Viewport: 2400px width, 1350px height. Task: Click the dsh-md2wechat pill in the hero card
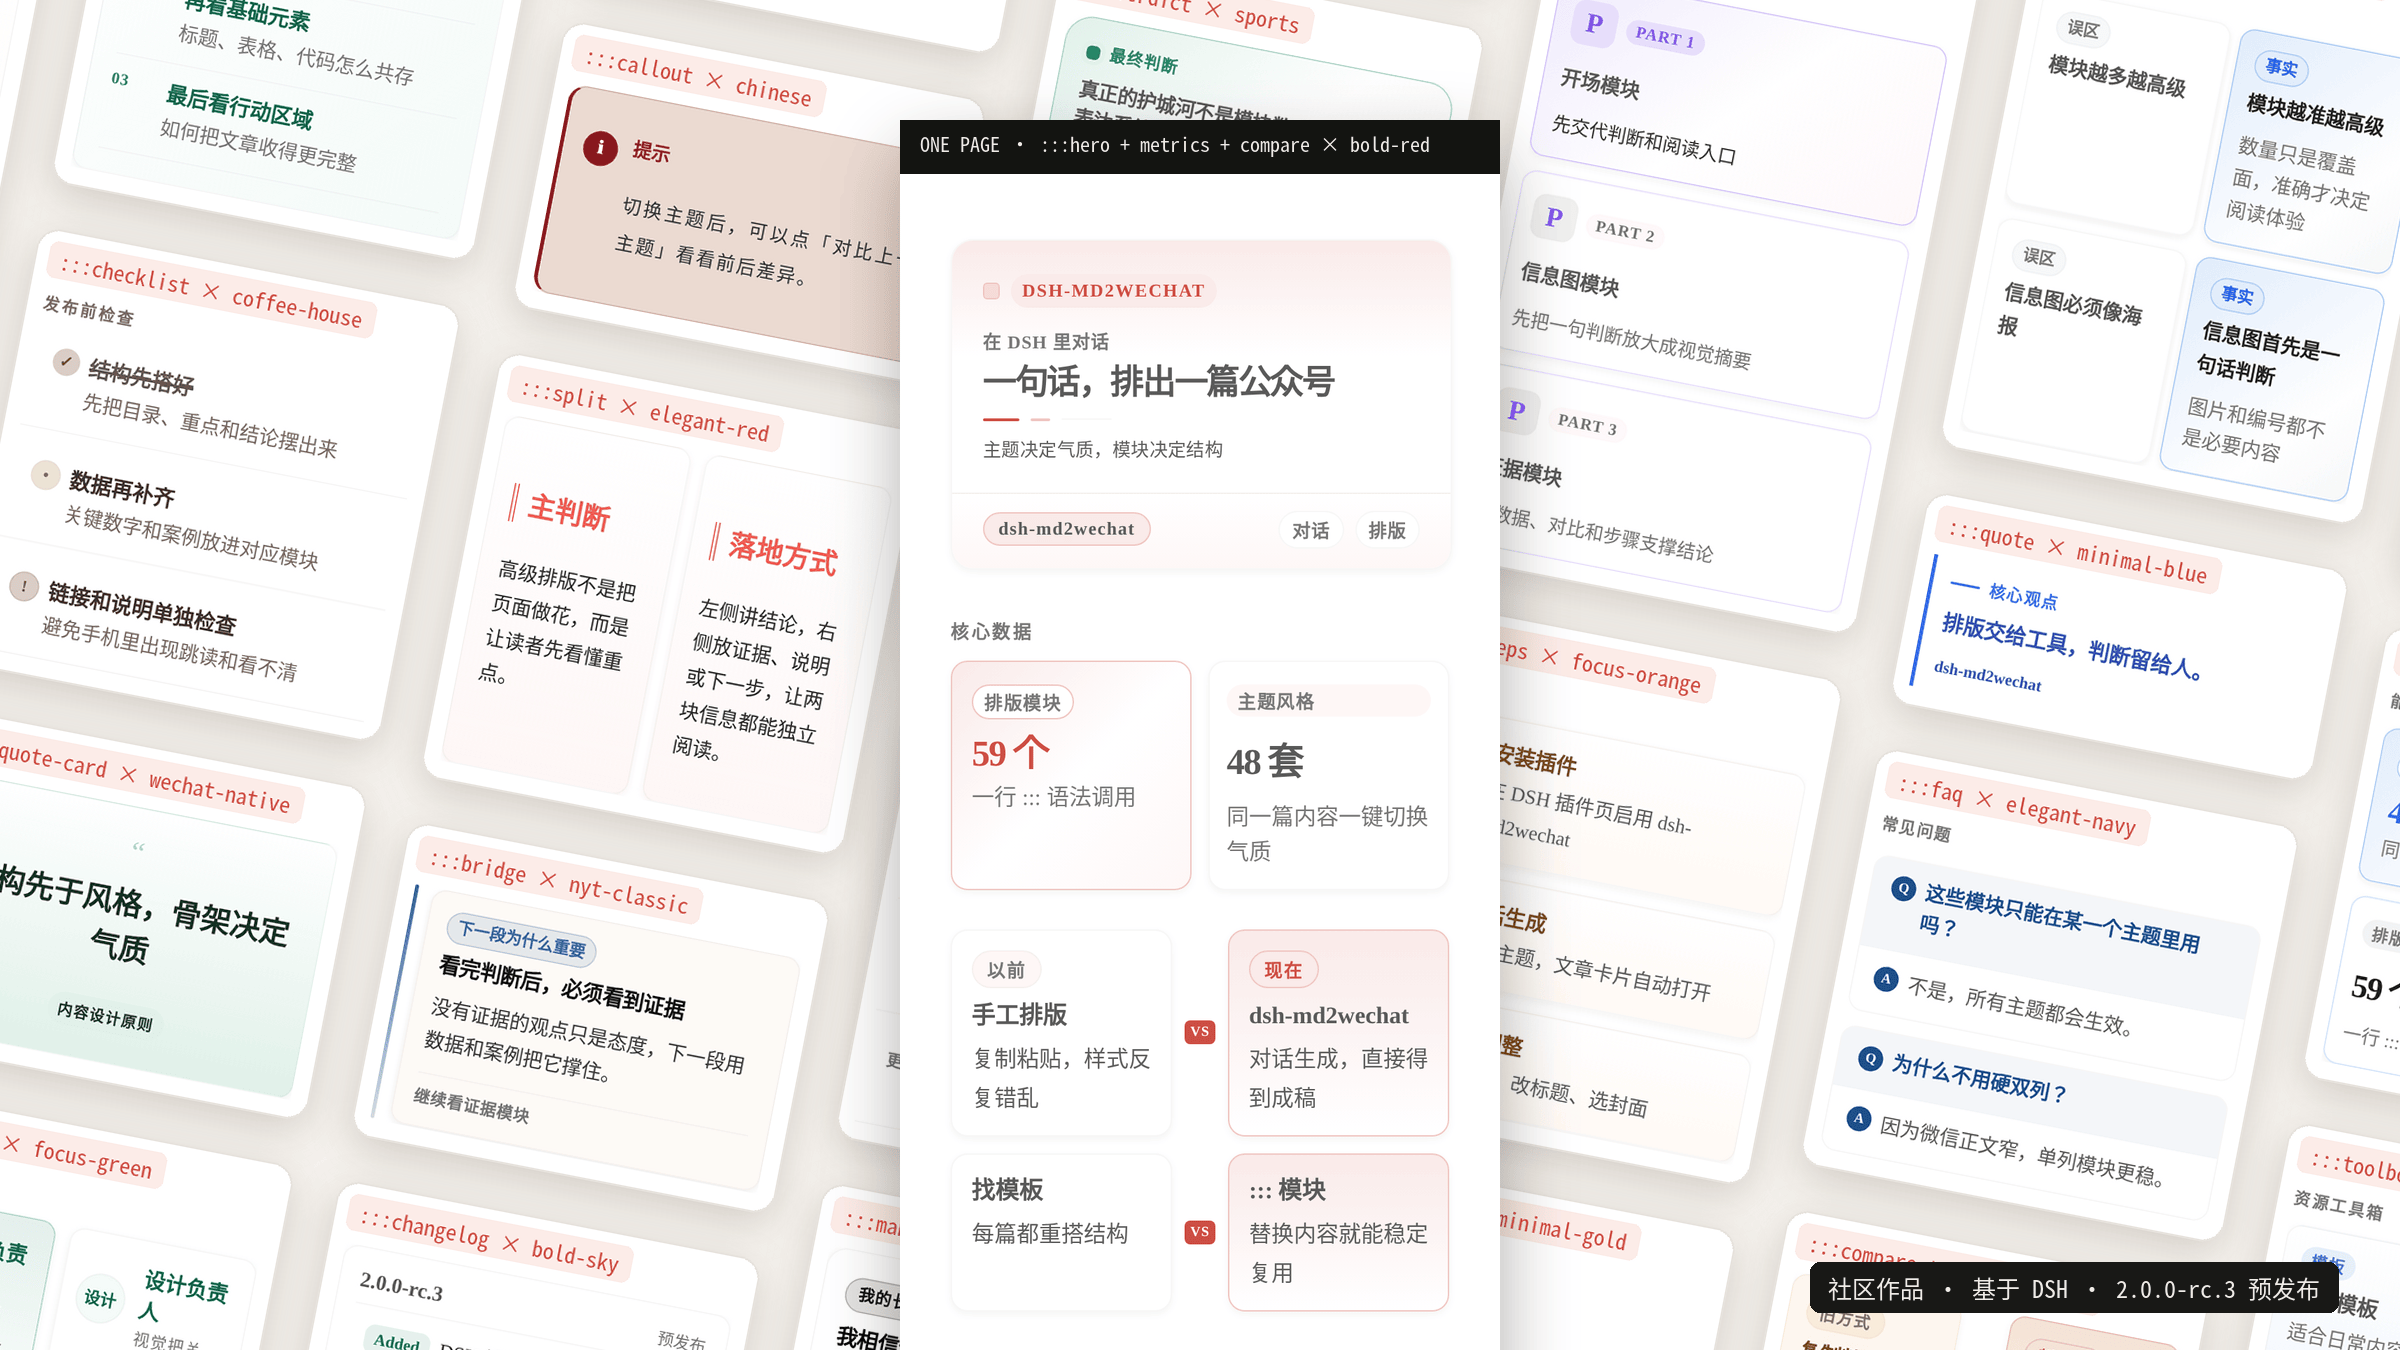coord(1066,529)
